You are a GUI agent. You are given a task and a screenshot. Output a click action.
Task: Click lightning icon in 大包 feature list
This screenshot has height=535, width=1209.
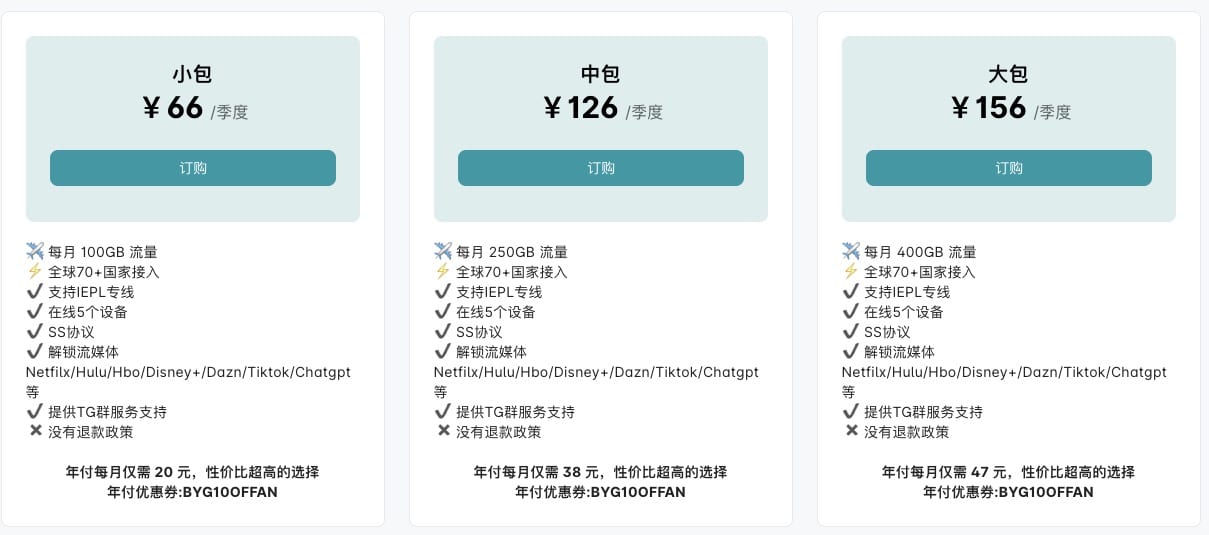[851, 271]
